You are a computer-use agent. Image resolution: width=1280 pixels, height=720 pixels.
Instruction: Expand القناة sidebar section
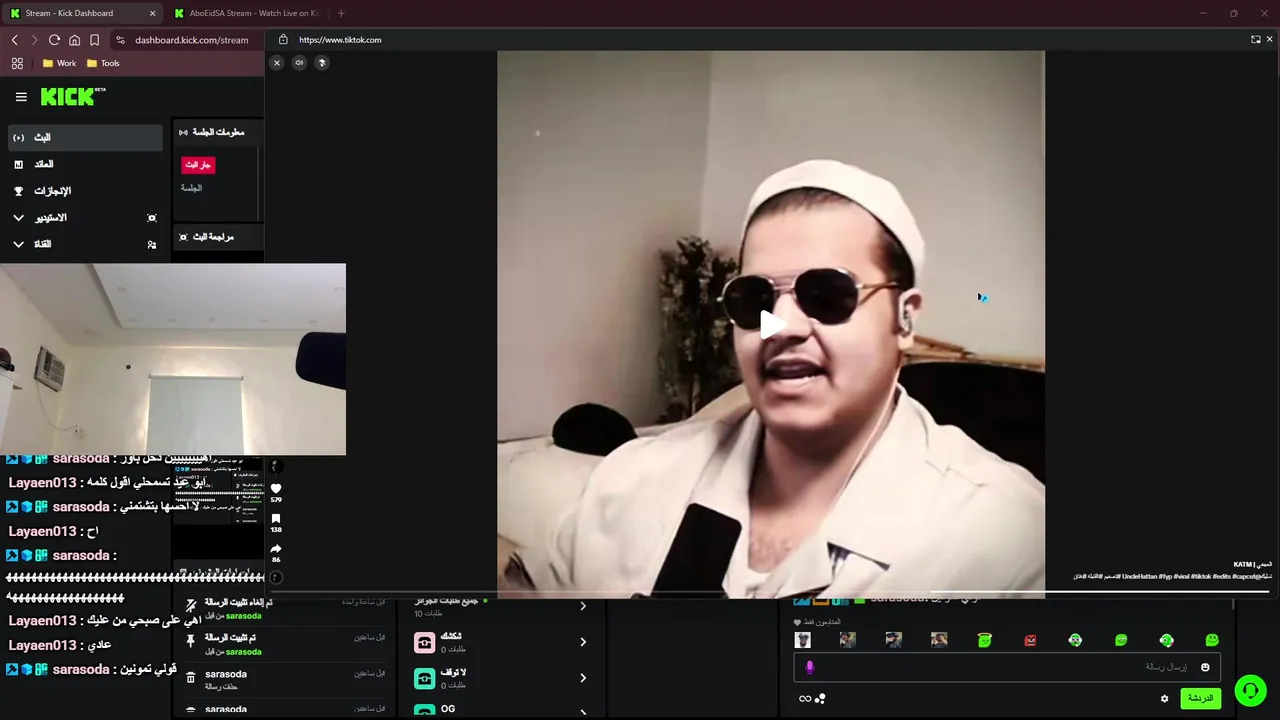point(18,244)
